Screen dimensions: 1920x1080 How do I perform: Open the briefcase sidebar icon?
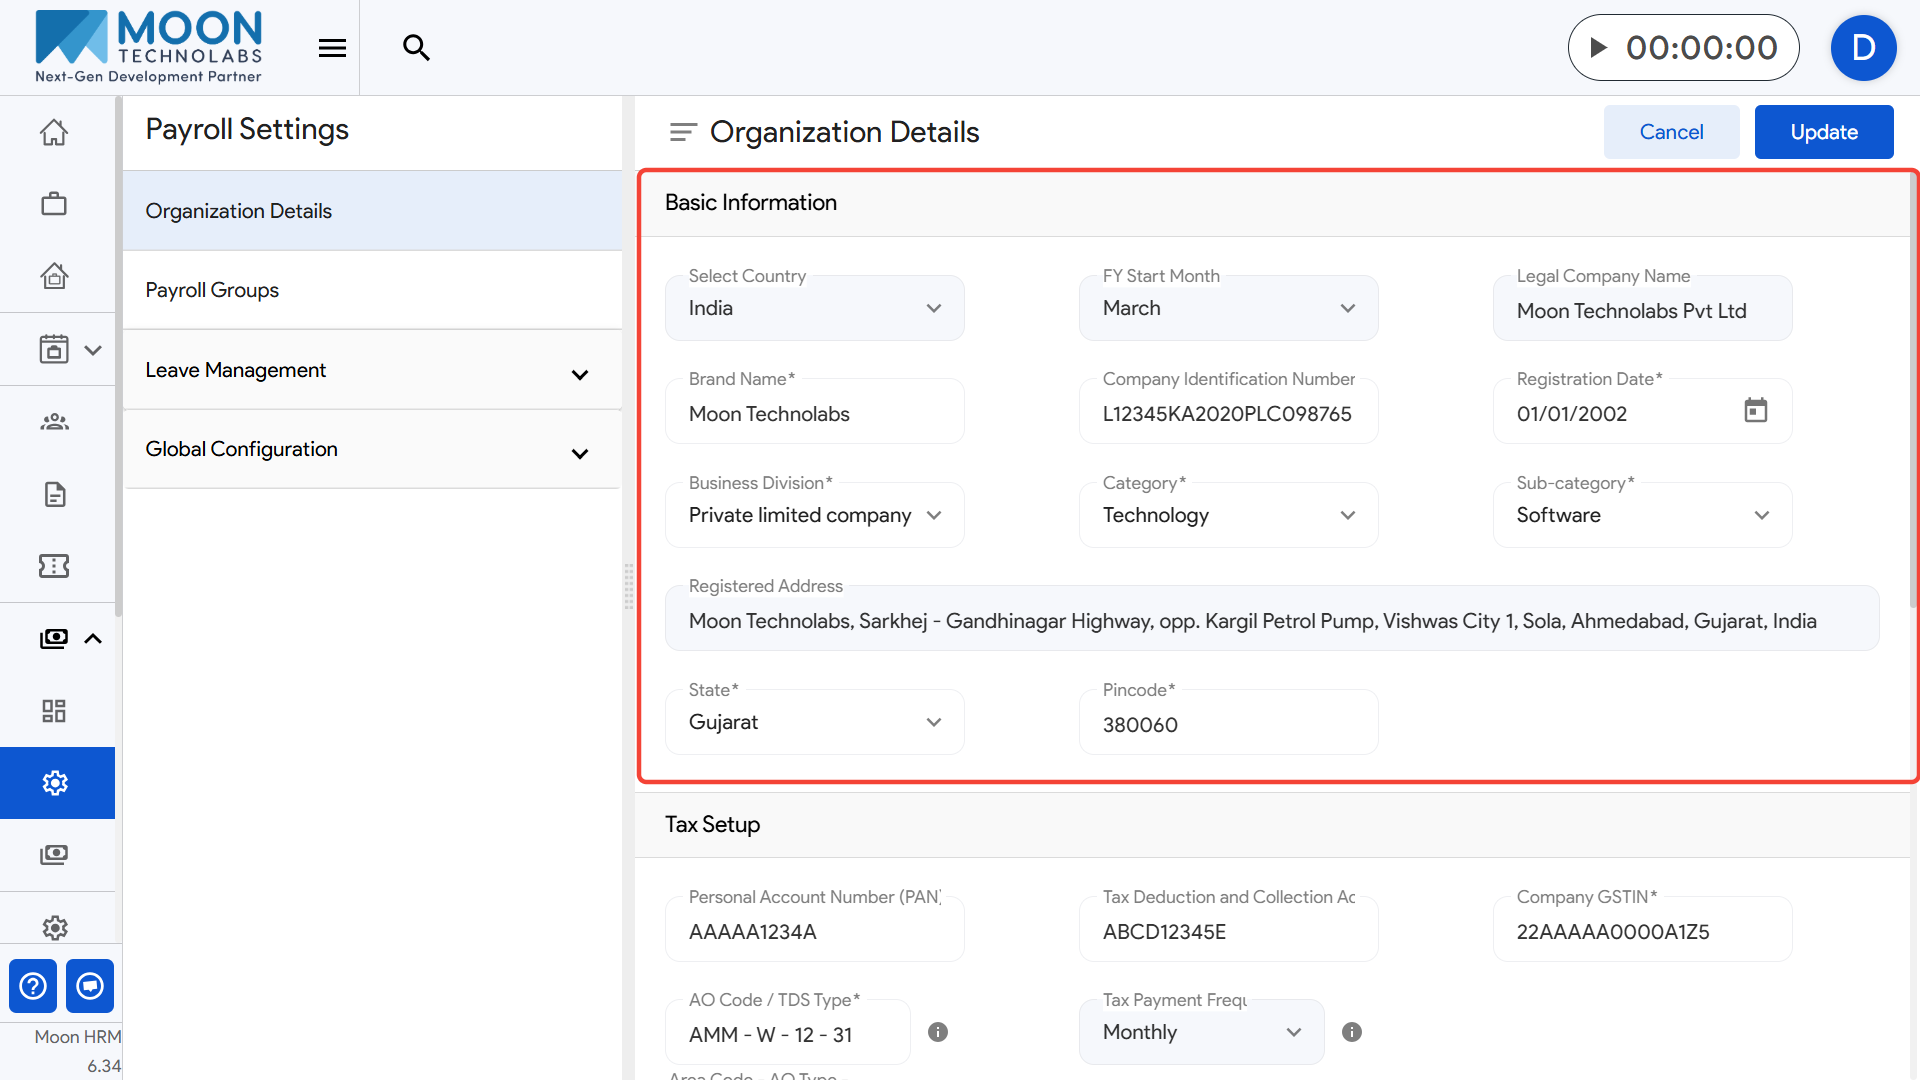[54, 204]
